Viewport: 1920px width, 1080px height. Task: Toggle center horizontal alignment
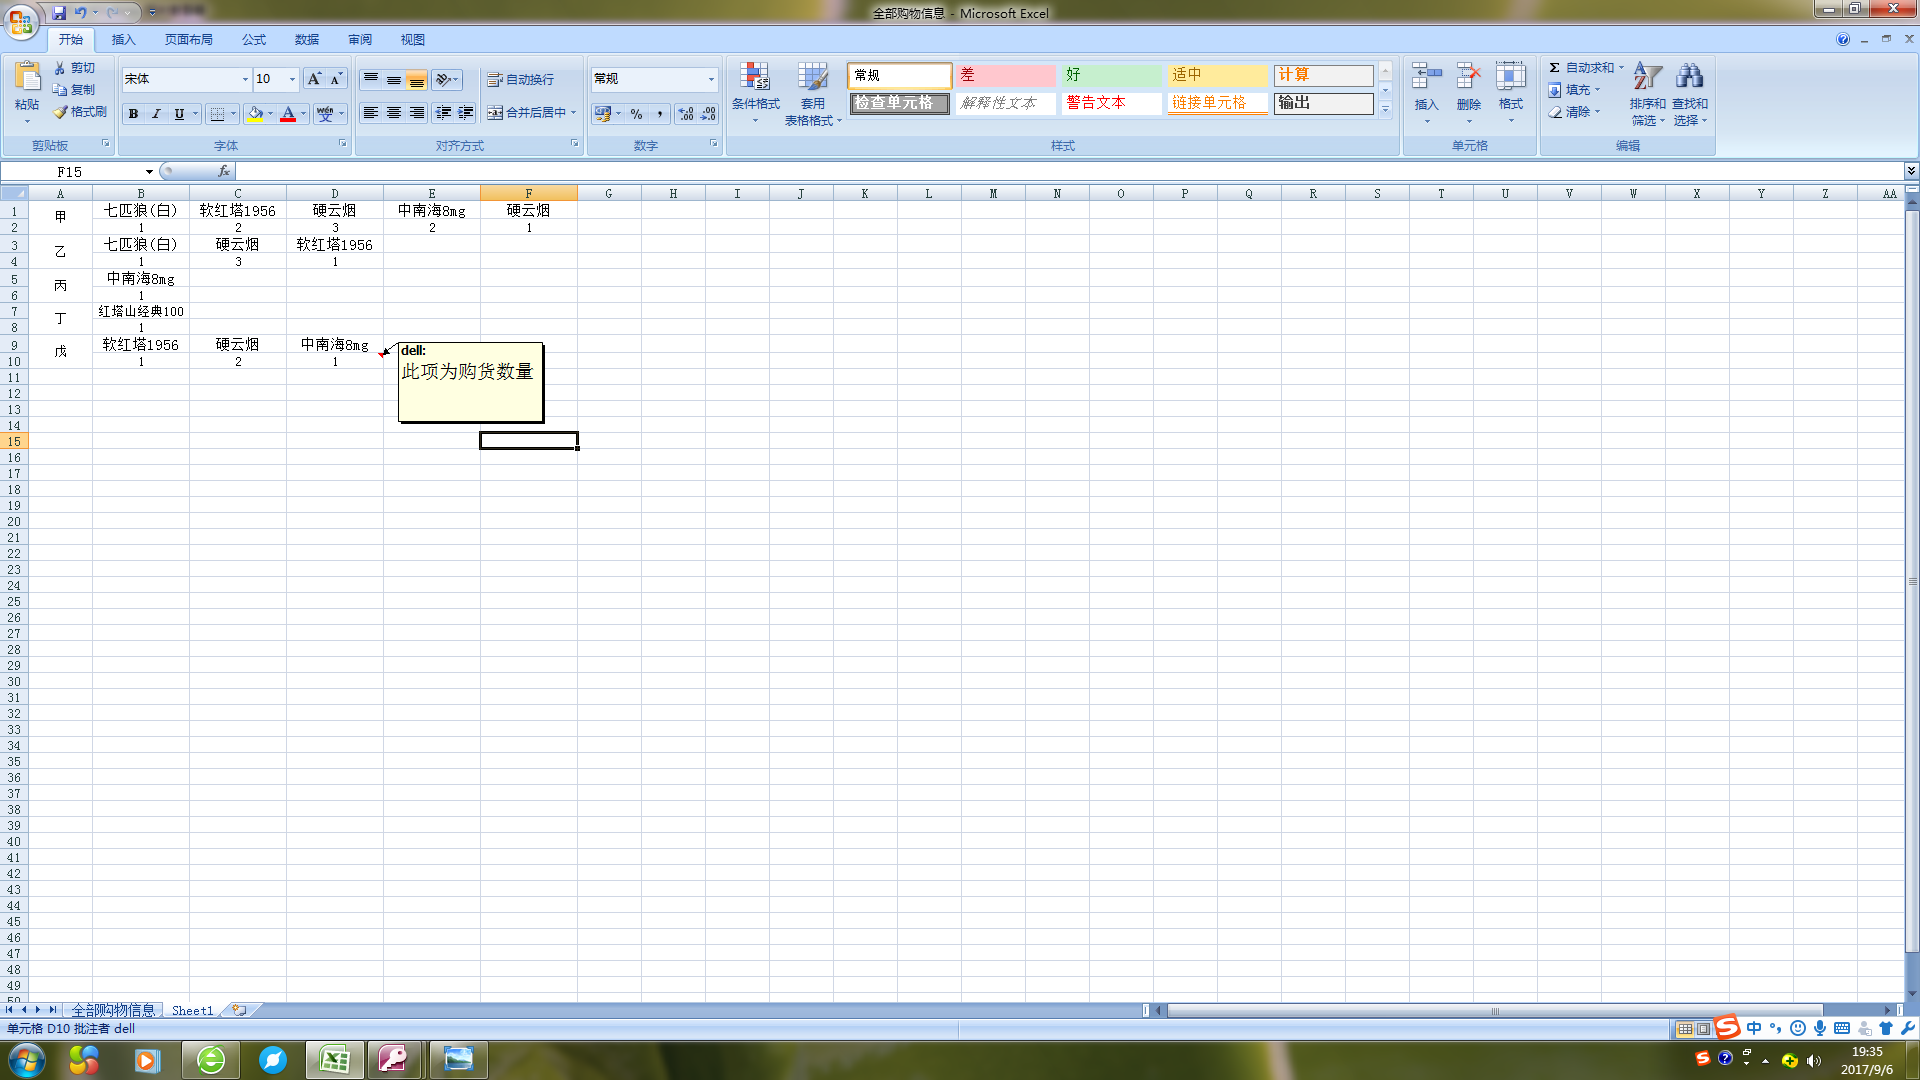tap(394, 113)
